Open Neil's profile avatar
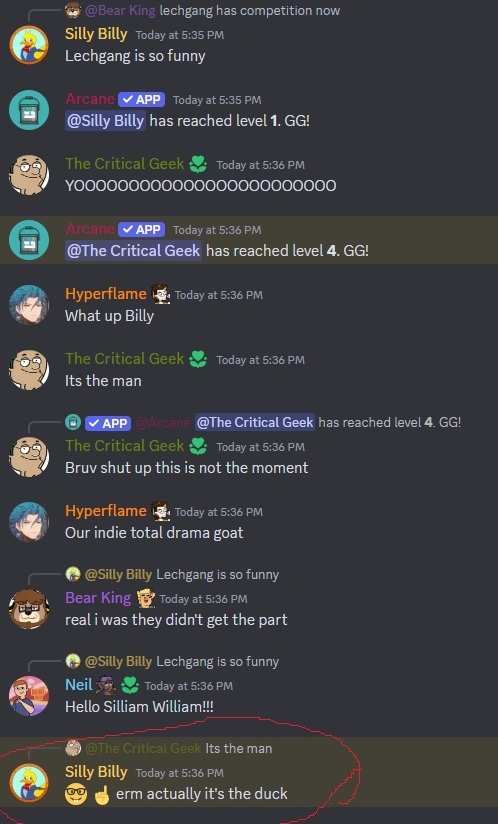Viewport: 498px width, 824px height. pos(29,696)
